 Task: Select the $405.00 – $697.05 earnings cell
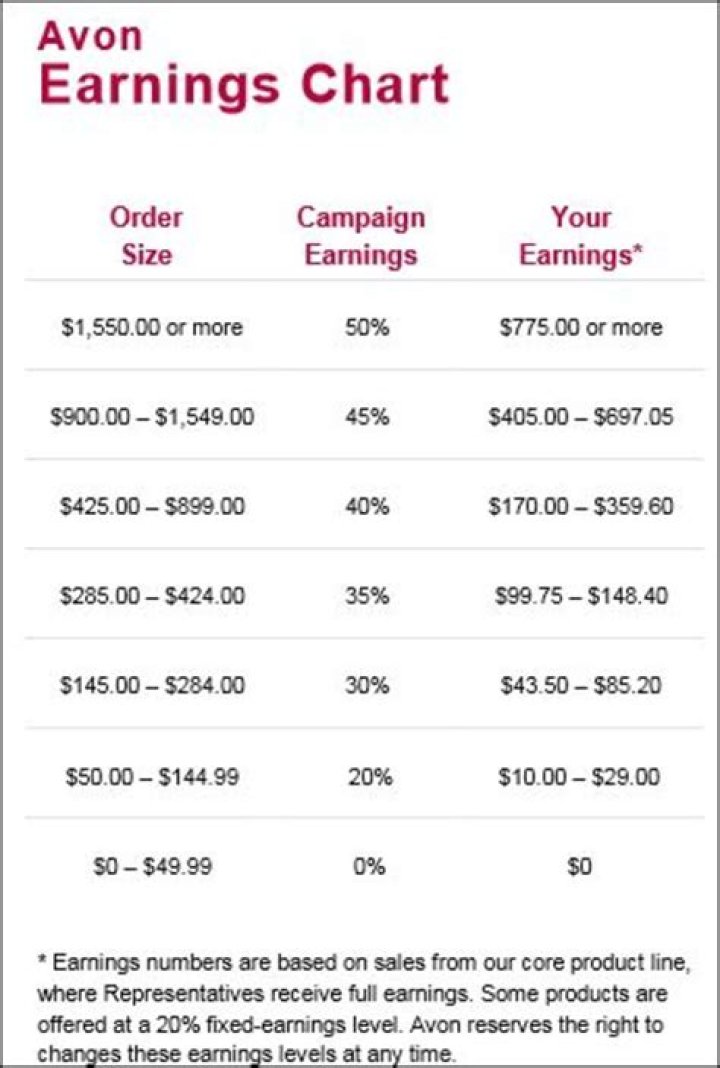pyautogui.click(x=581, y=416)
